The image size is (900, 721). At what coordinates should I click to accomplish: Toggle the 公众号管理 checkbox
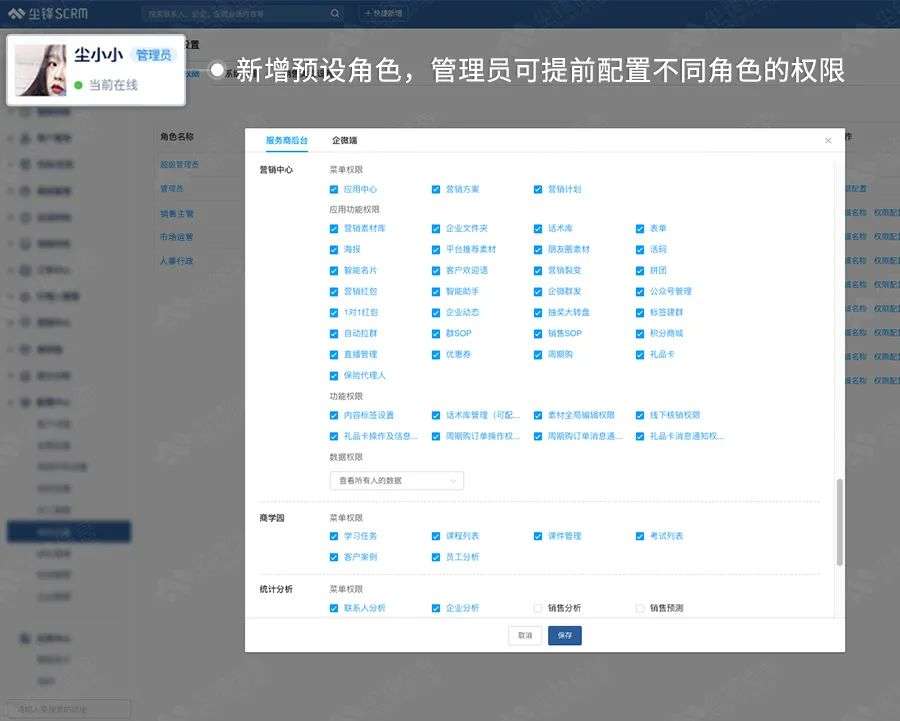click(640, 292)
